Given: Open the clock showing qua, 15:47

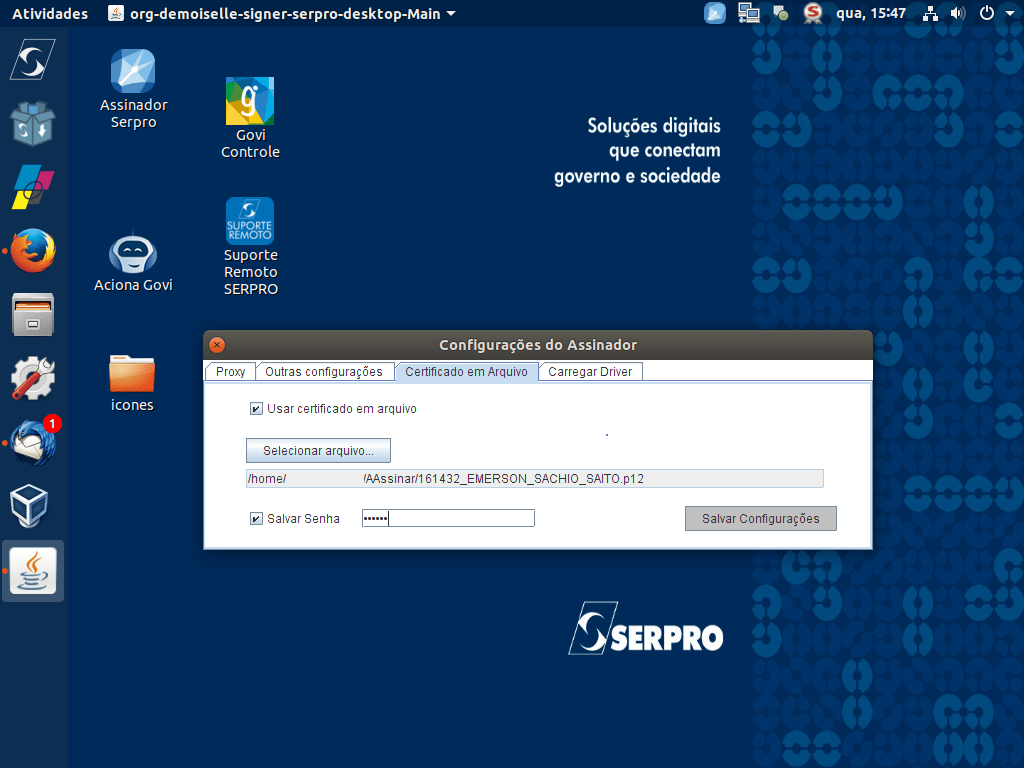Looking at the screenshot, I should pos(871,13).
